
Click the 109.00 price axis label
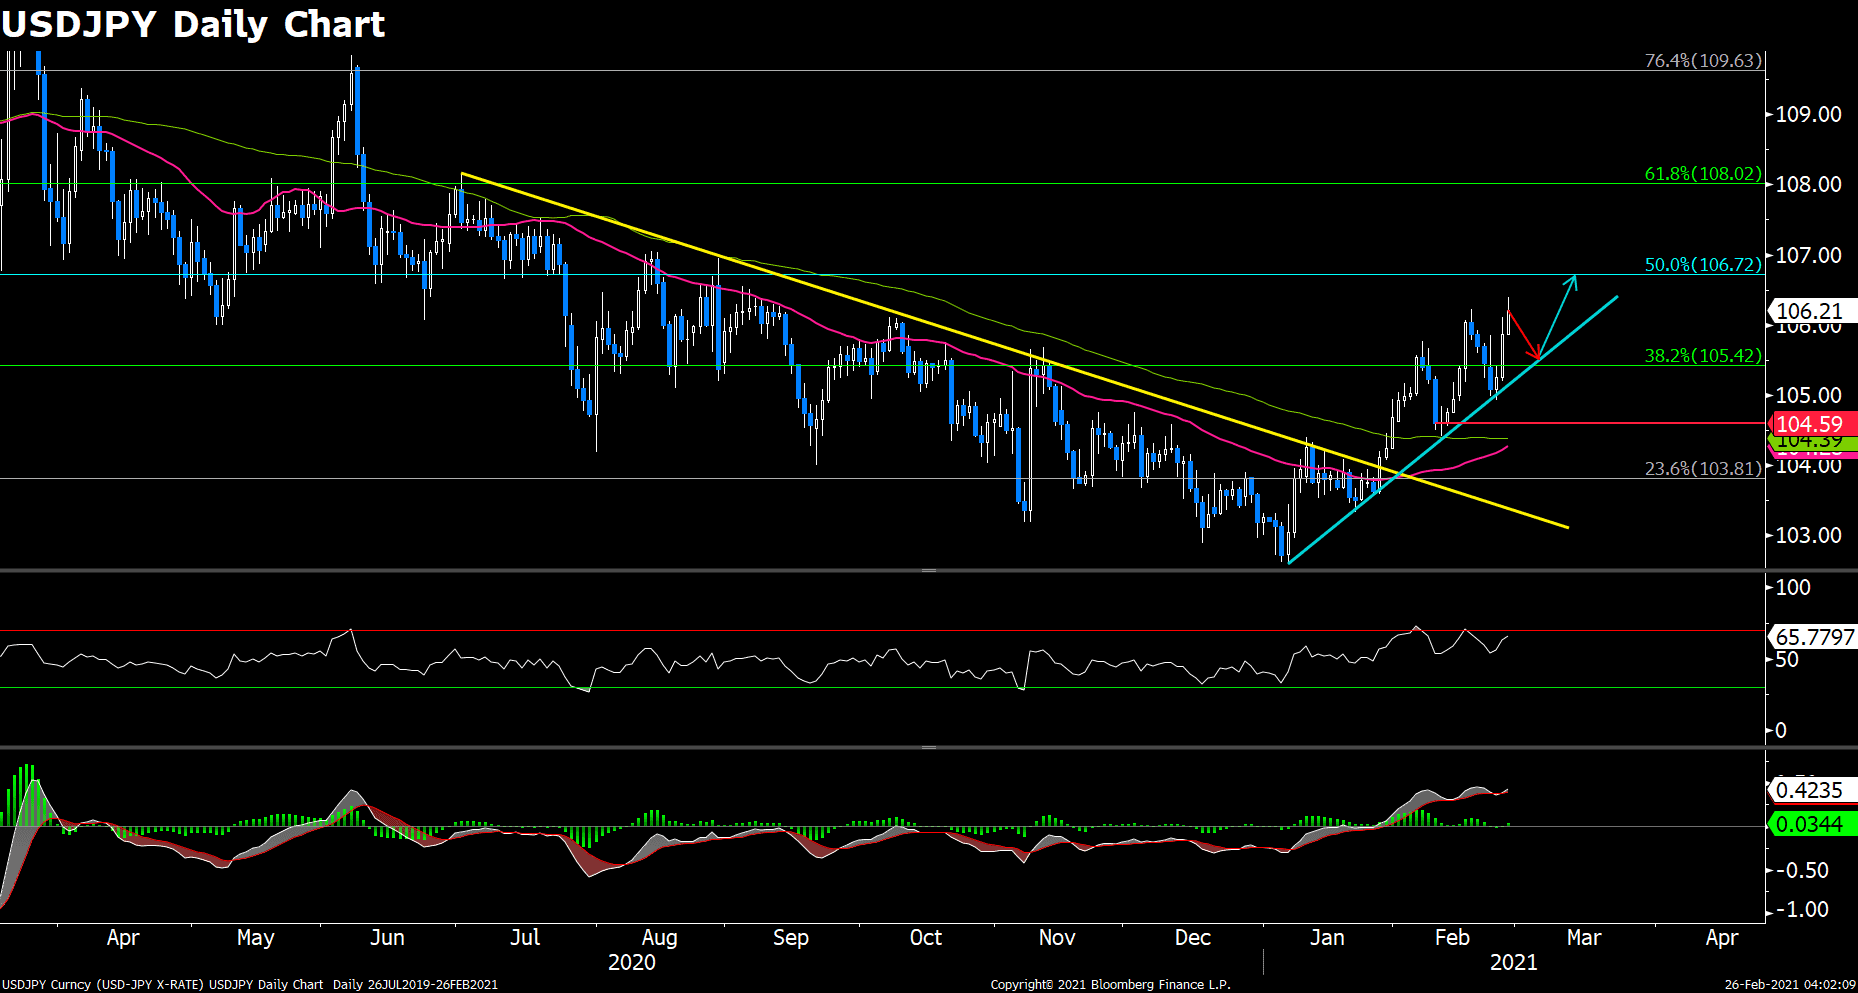click(x=1808, y=114)
